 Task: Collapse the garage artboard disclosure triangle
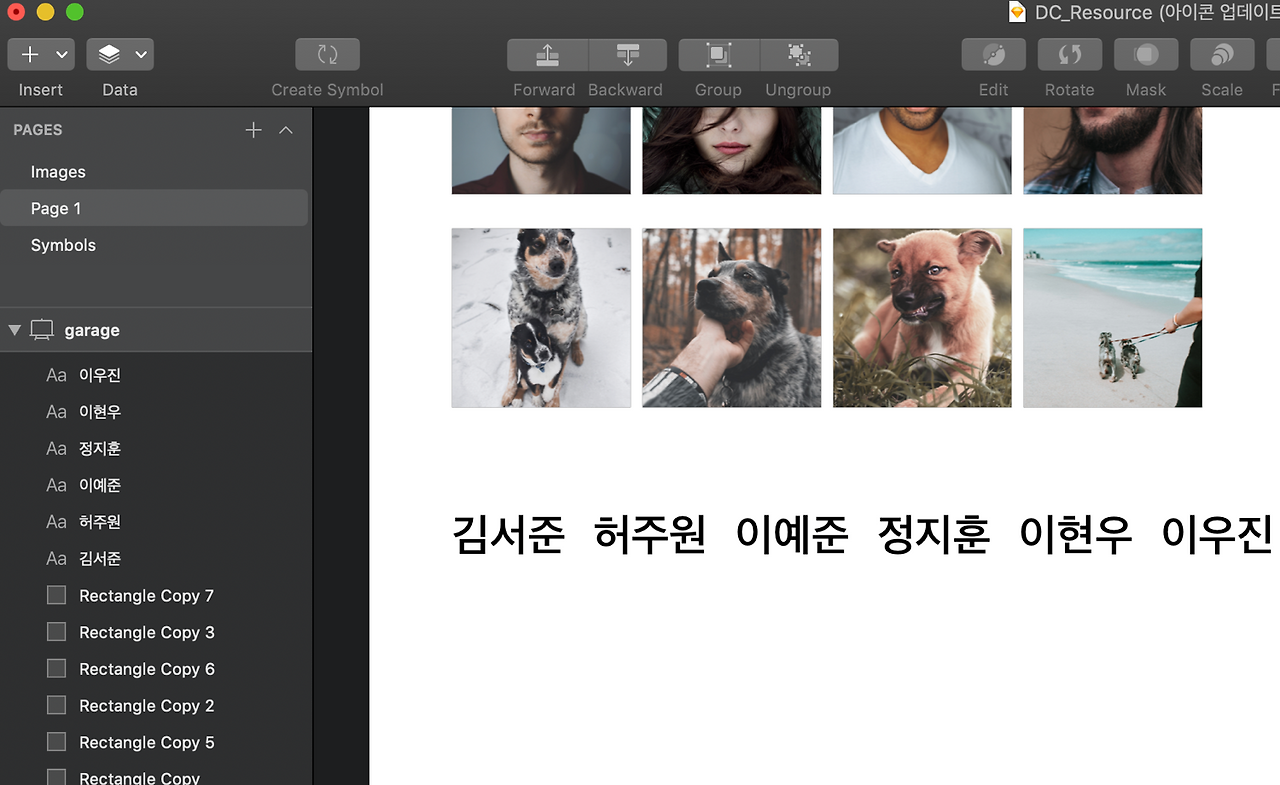[x=14, y=330]
